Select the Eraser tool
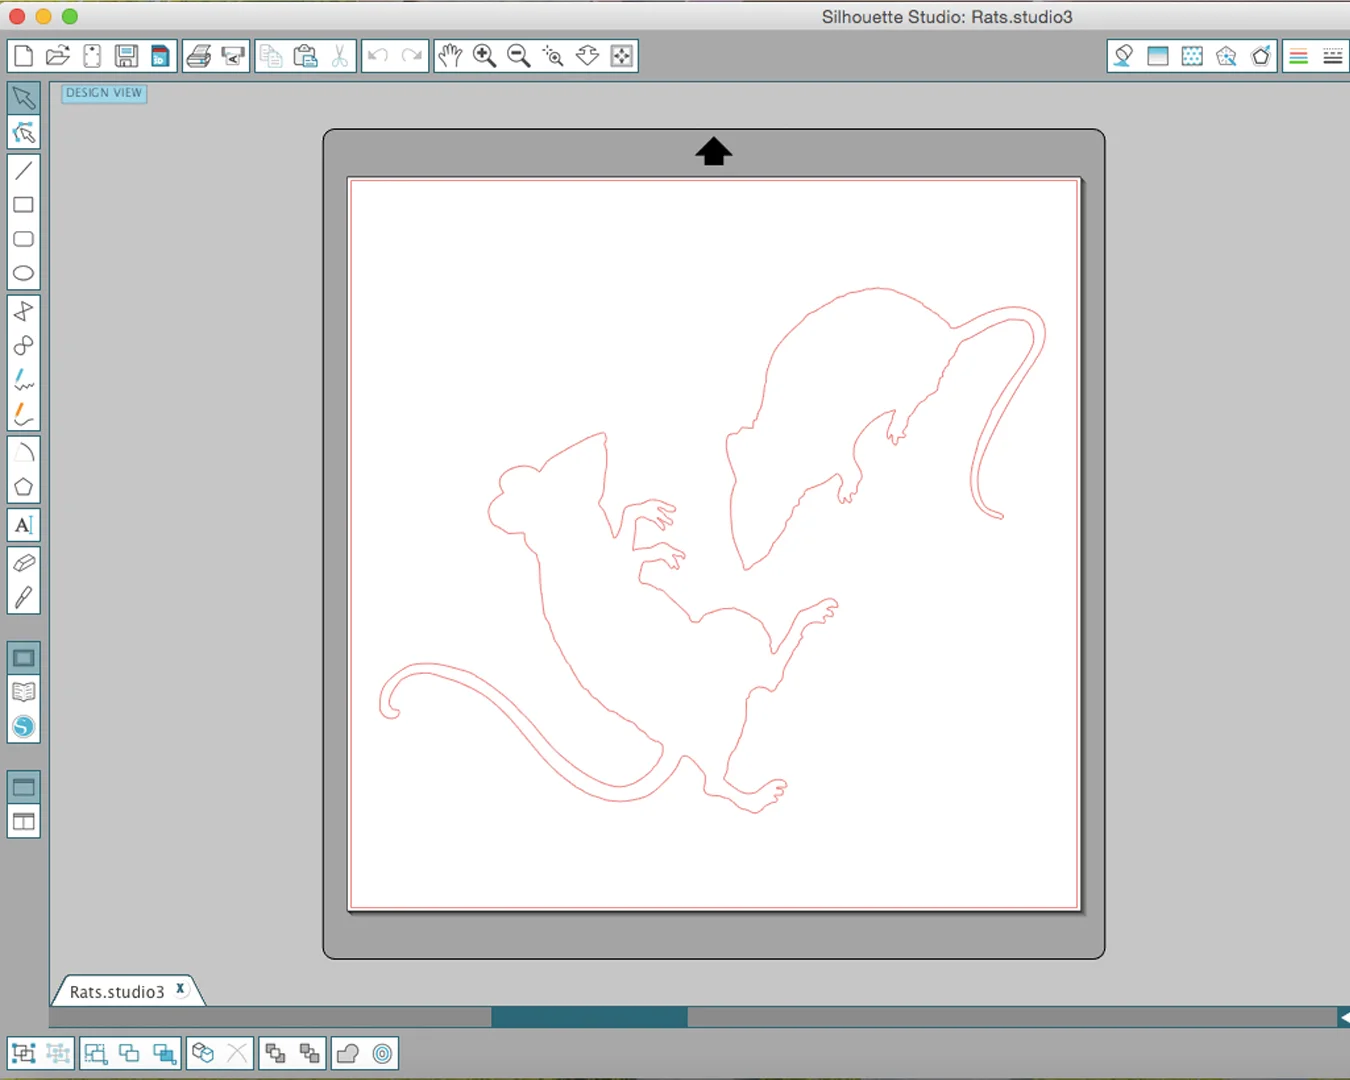1350x1080 pixels. click(24, 563)
